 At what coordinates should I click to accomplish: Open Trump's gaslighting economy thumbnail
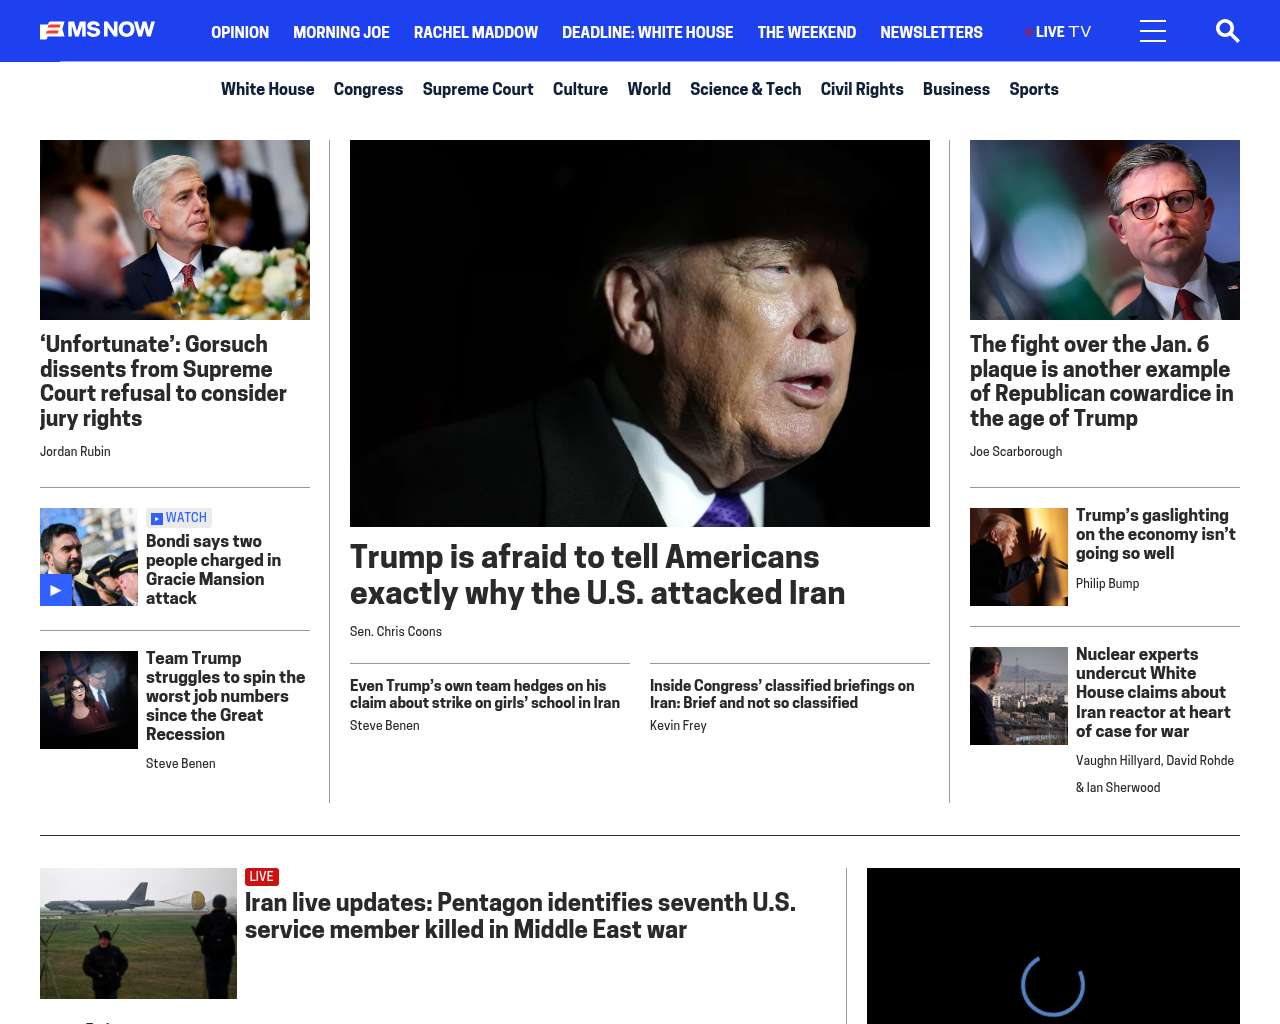(1019, 557)
